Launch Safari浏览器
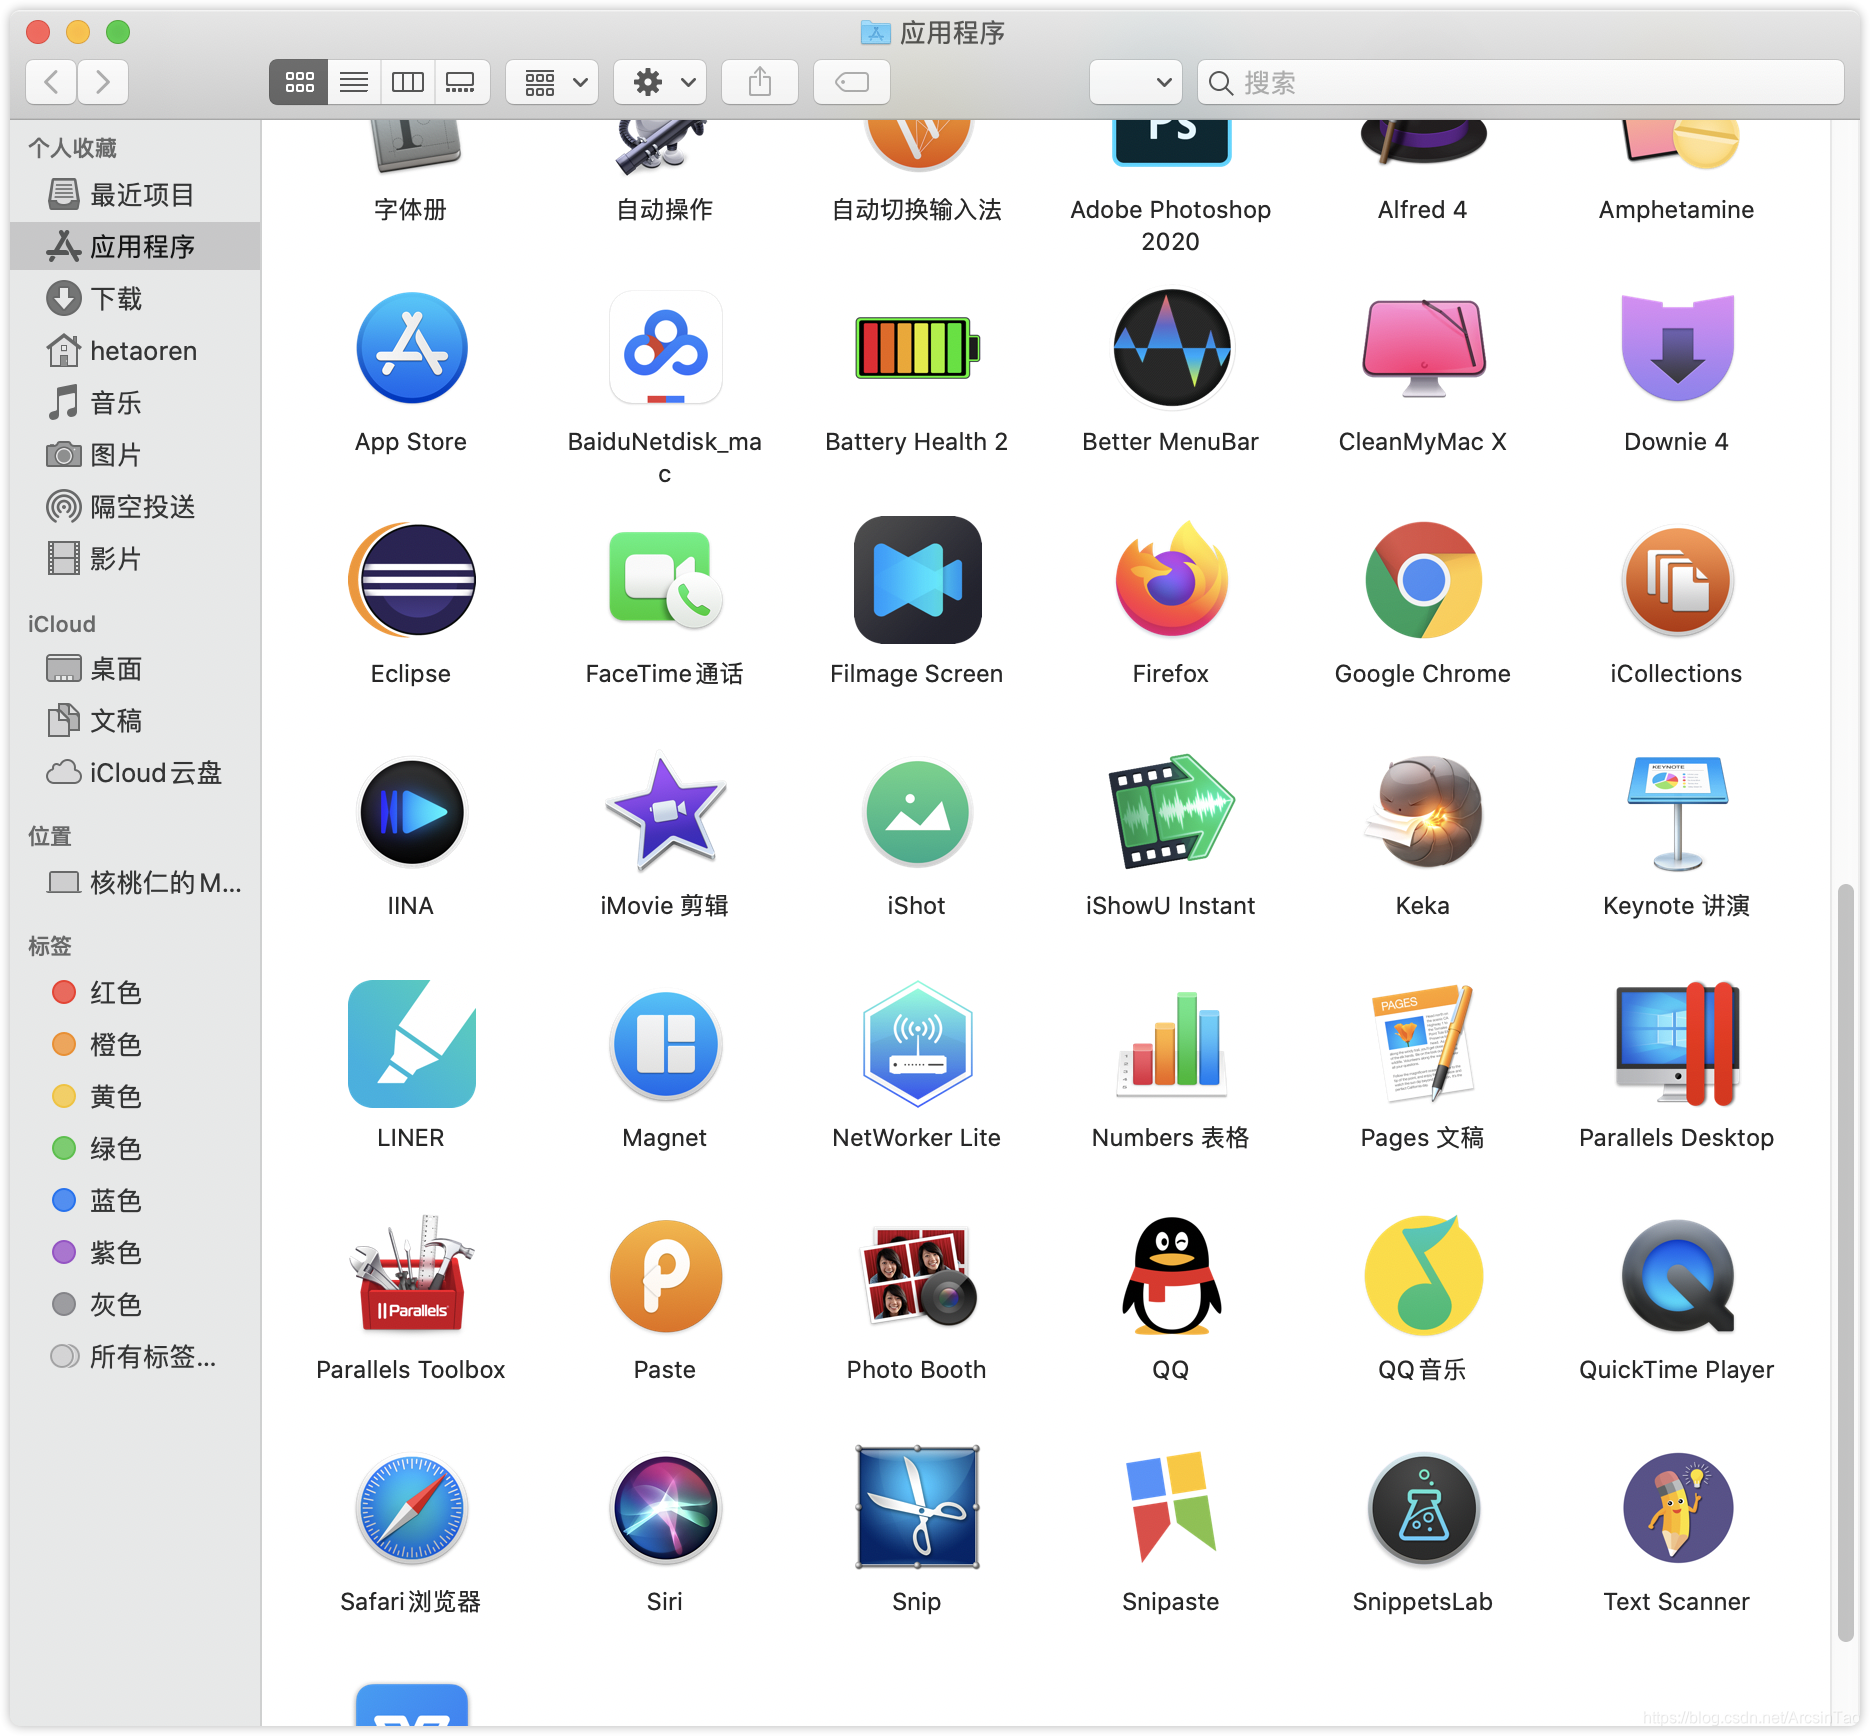Image resolution: width=1870 pixels, height=1736 pixels. pos(411,1508)
